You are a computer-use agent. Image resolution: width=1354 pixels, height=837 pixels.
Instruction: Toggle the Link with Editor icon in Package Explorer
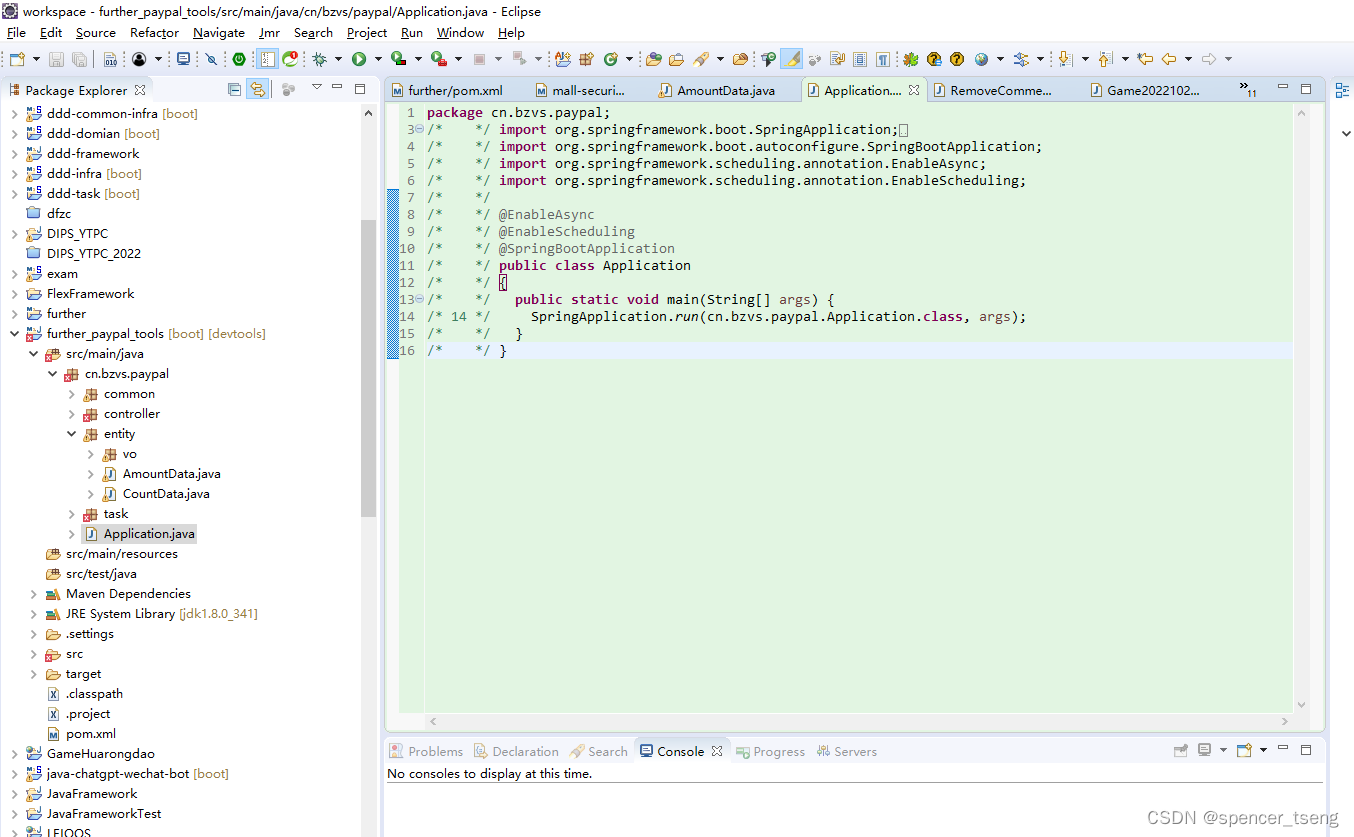coord(258,89)
